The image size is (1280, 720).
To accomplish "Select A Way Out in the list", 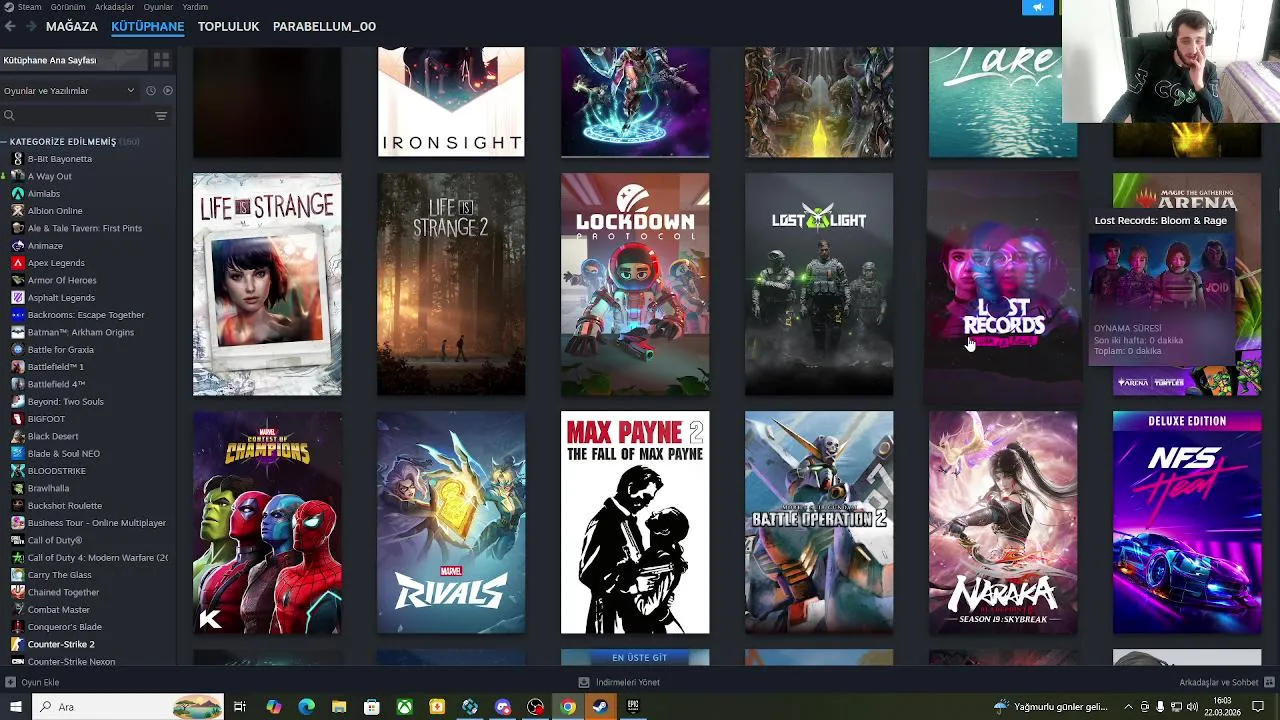I will tap(49, 176).
